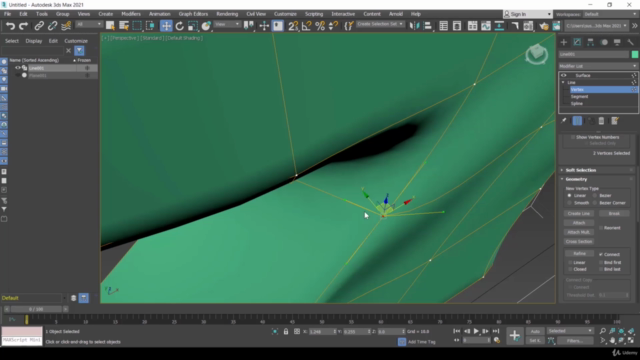Click the Attach button
This screenshot has width=640, height=360.
[579, 223]
